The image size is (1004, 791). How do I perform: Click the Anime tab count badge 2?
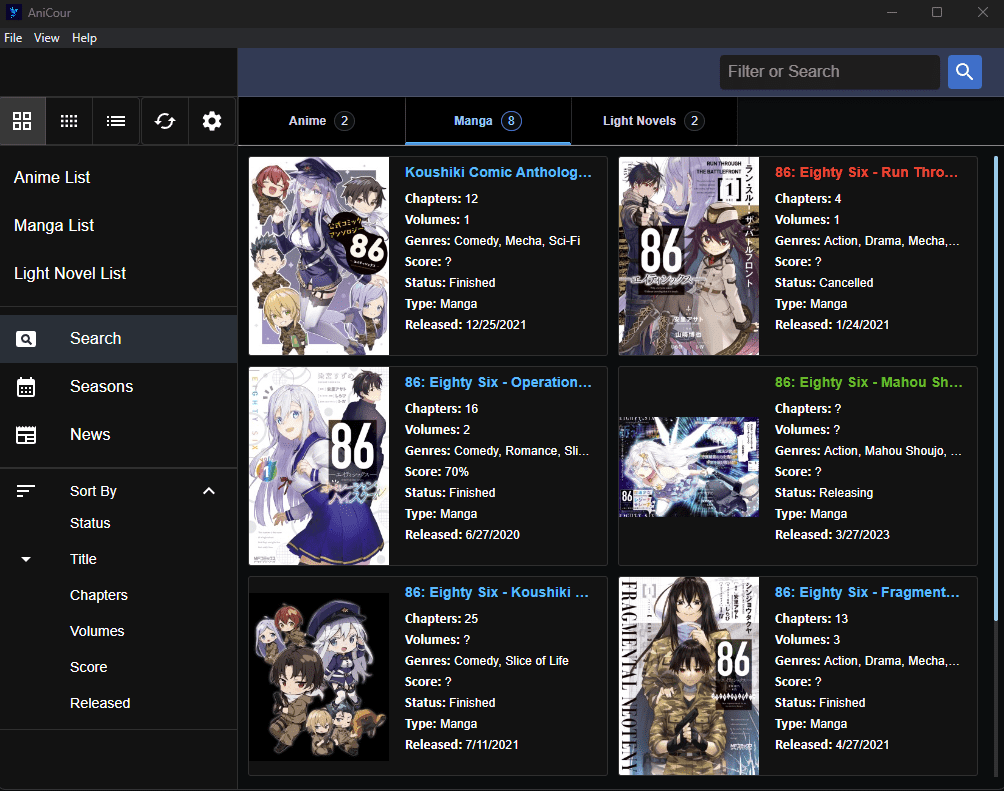click(x=344, y=121)
